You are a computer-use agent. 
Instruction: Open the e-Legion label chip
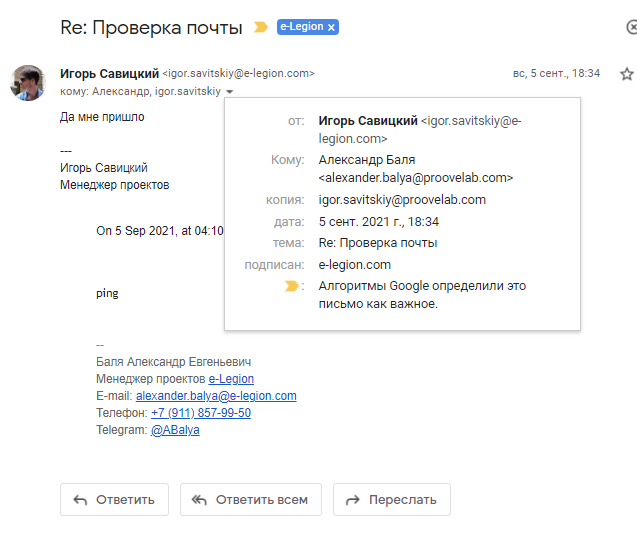coord(301,27)
